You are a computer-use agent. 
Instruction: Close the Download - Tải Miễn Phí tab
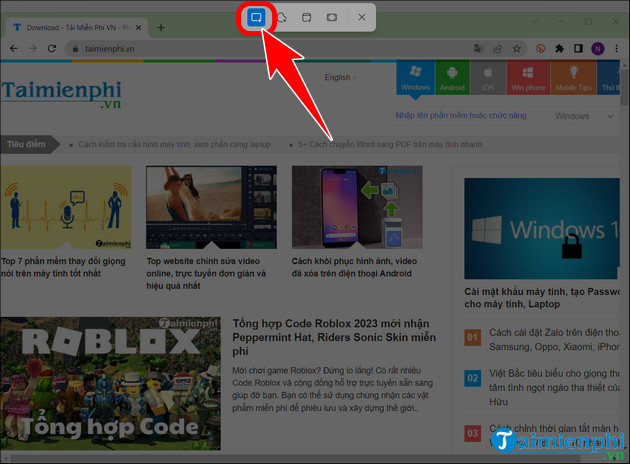point(138,28)
